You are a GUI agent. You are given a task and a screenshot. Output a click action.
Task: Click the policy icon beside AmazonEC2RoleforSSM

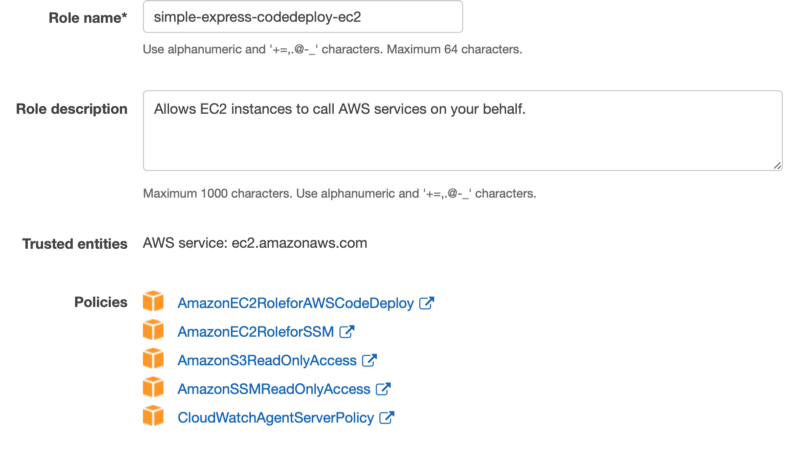pyautogui.click(x=153, y=330)
